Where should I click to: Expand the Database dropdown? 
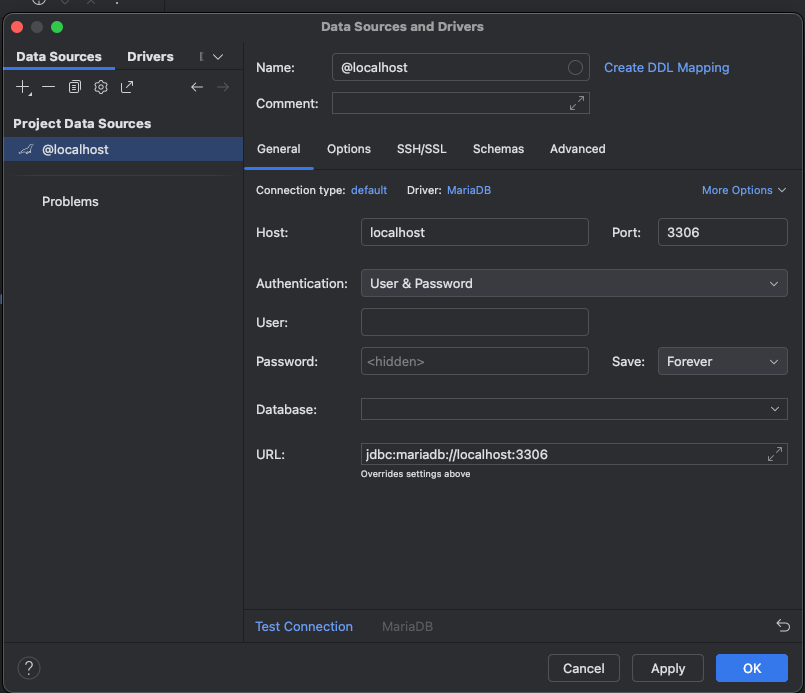(775, 409)
